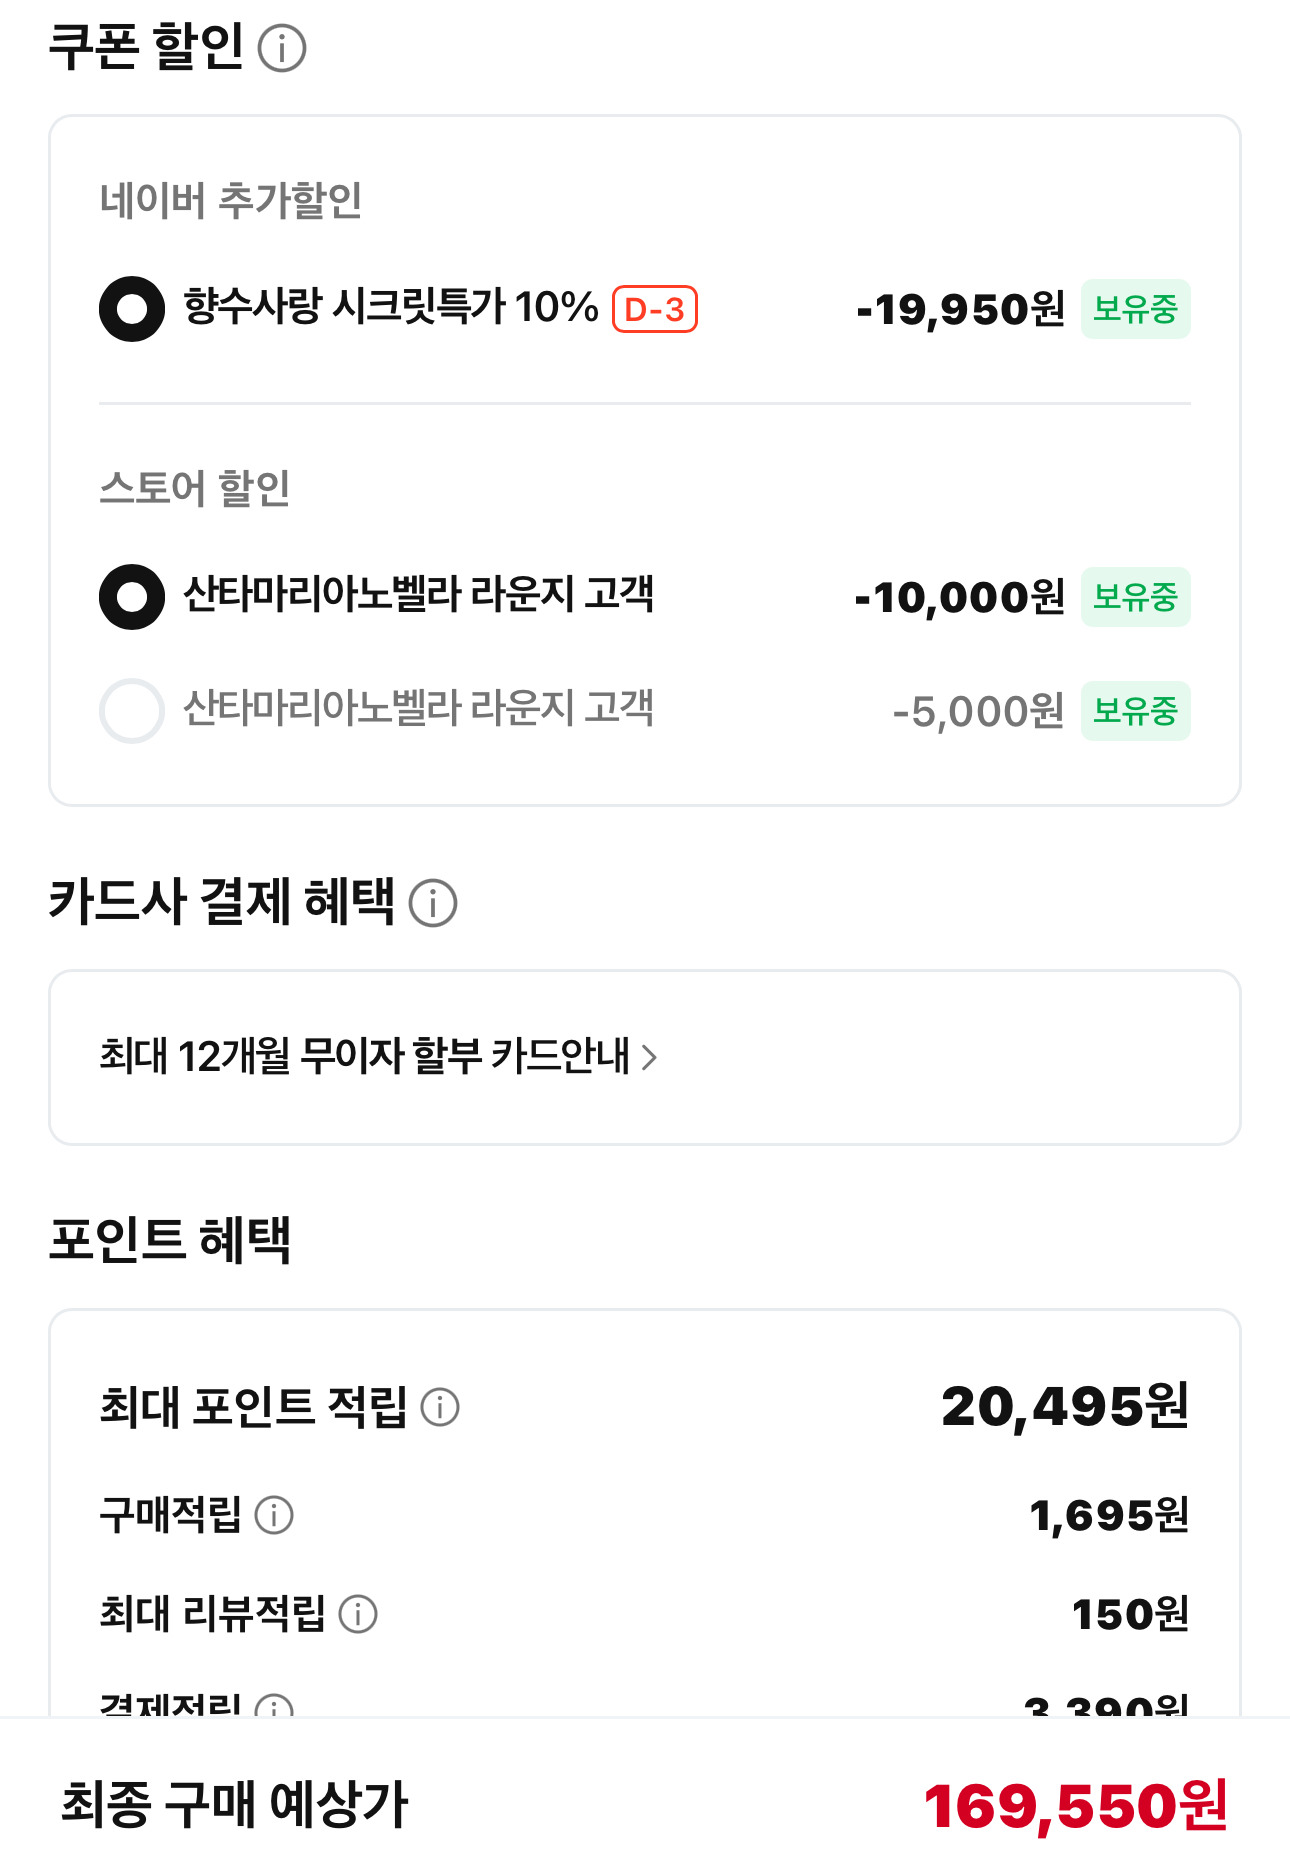The height and width of the screenshot is (1850, 1290).
Task: Open 최대 12개월 무이자 할부 카드안내 link
Action: click(378, 1057)
